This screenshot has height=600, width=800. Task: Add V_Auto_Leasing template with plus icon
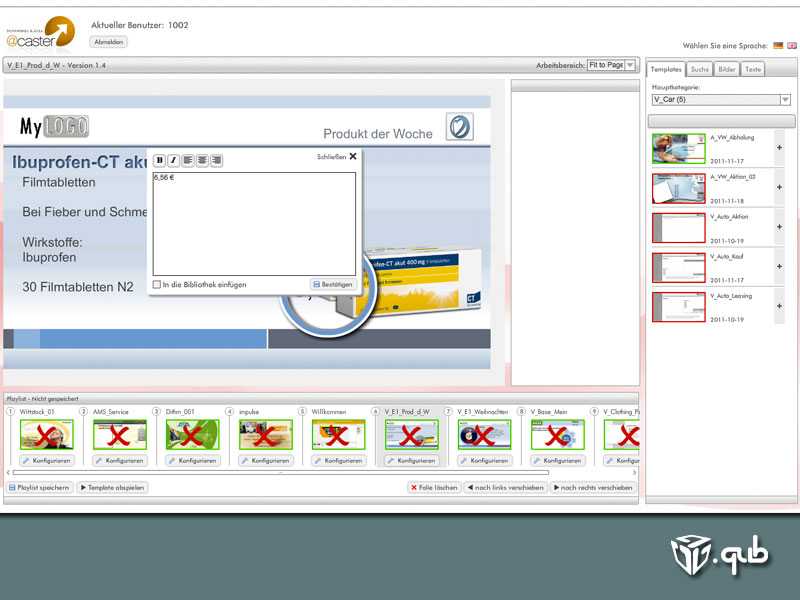click(779, 306)
